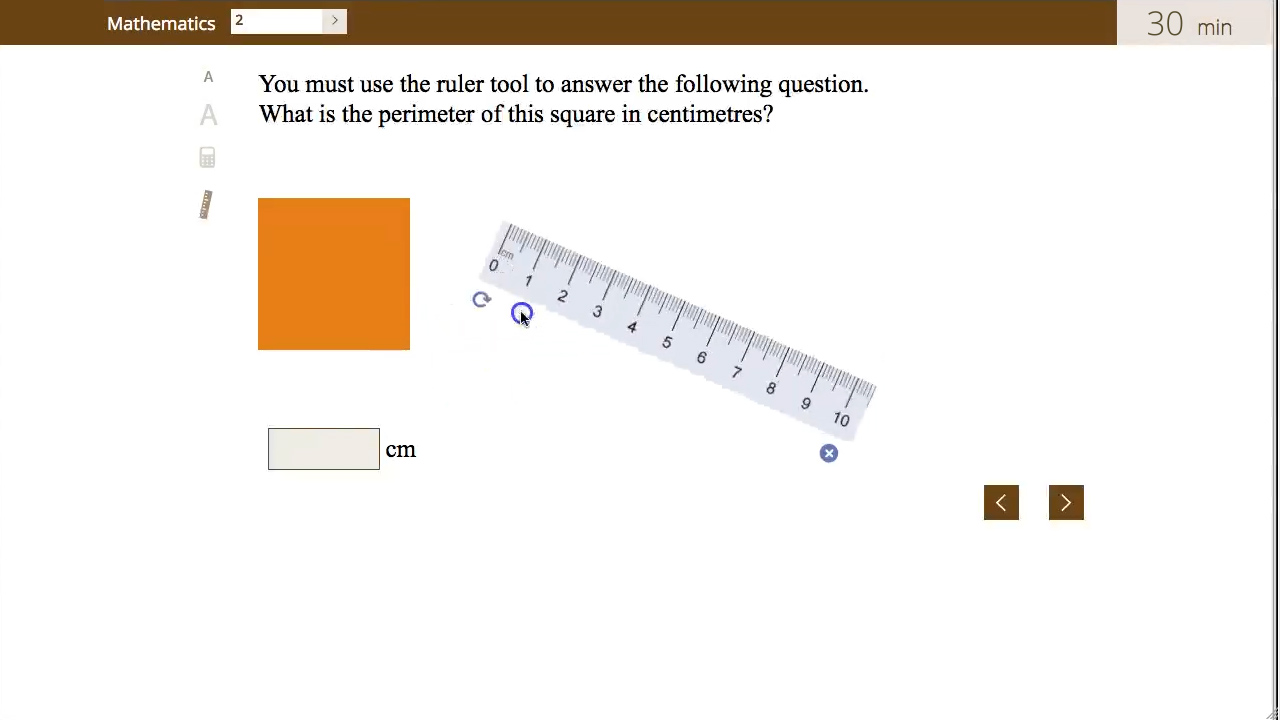The height and width of the screenshot is (720, 1280).
Task: Click the 10 mark on the ruler
Action: click(841, 420)
